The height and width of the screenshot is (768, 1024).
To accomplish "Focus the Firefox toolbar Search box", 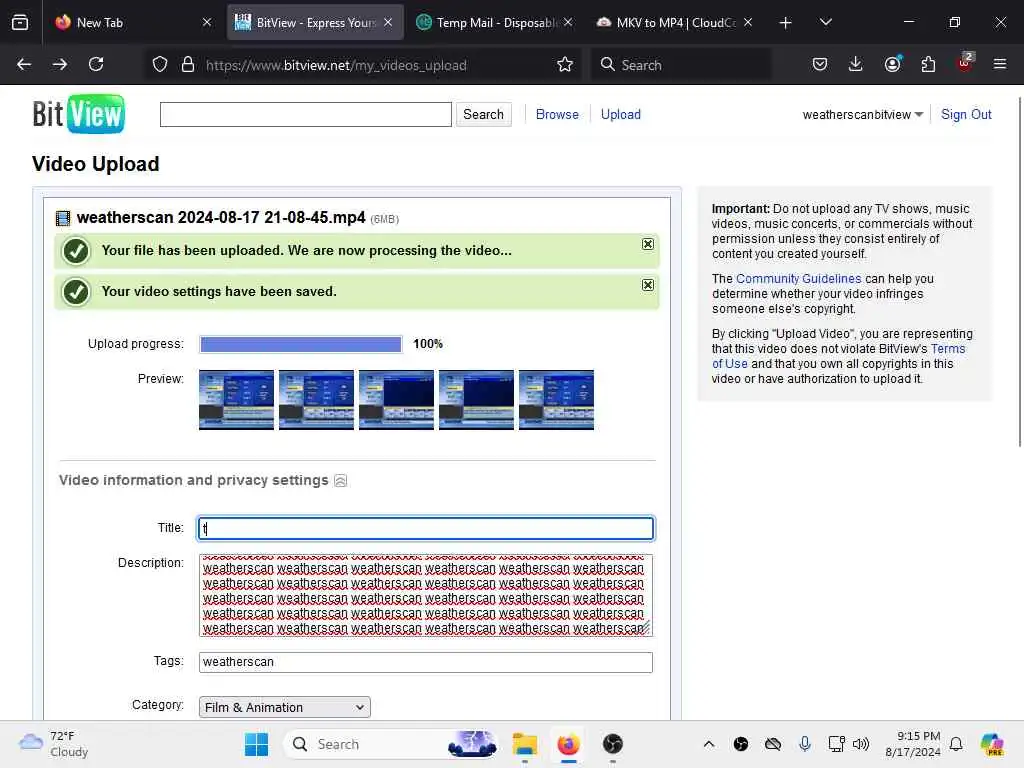I will (x=680, y=65).
